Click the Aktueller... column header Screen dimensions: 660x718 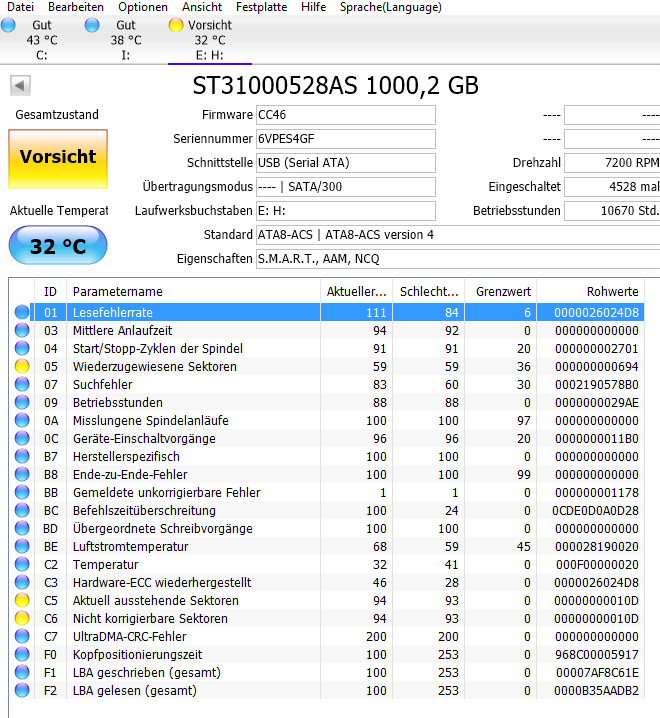click(x=356, y=292)
